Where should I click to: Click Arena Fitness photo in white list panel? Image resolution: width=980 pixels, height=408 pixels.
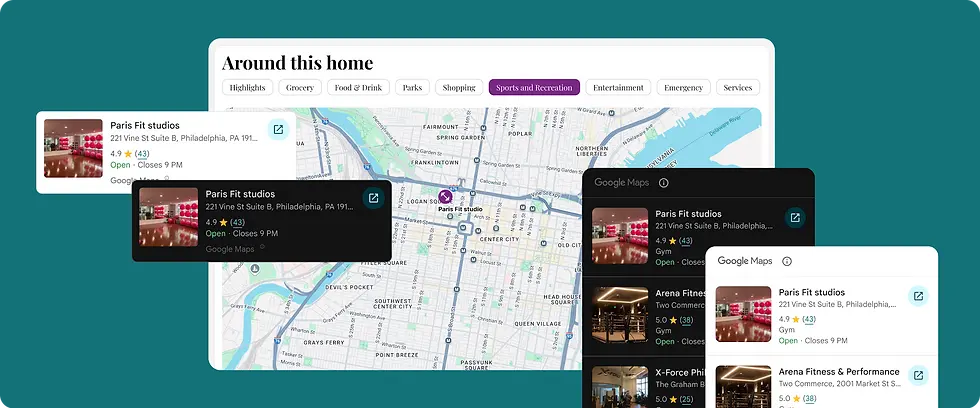(743, 387)
